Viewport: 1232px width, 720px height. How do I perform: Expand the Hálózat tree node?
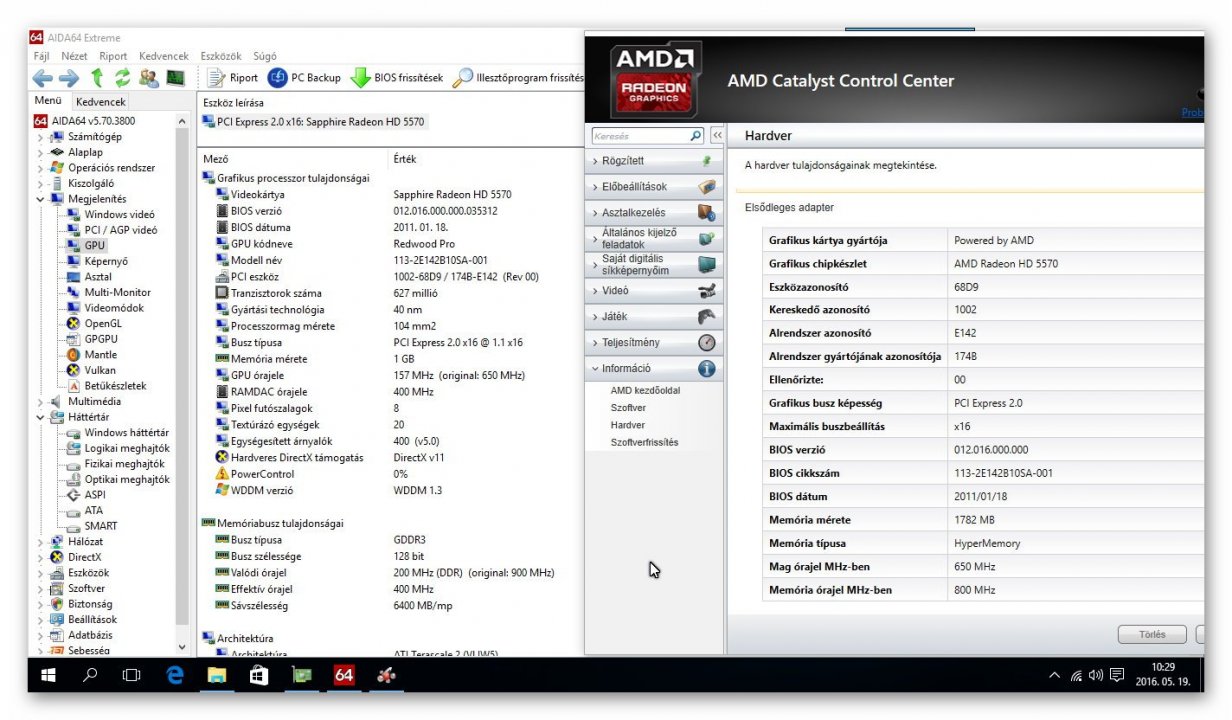pyautogui.click(x=41, y=541)
